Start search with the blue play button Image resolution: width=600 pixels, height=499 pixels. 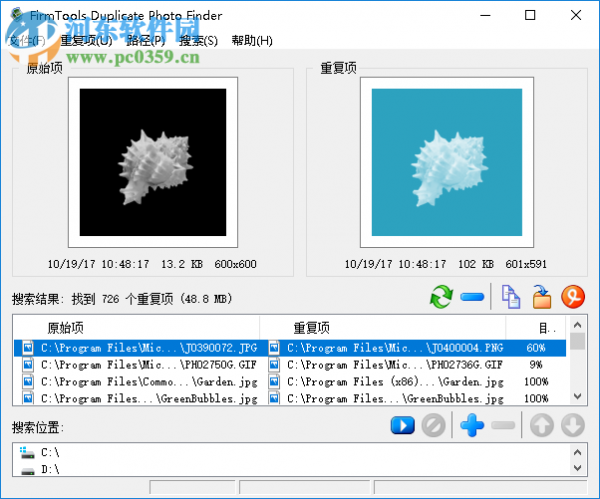click(x=403, y=425)
